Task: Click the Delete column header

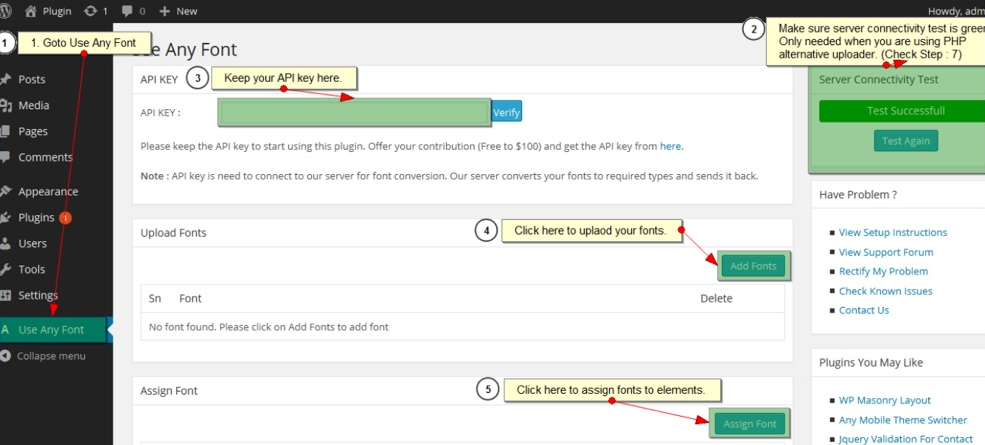Action: (716, 298)
